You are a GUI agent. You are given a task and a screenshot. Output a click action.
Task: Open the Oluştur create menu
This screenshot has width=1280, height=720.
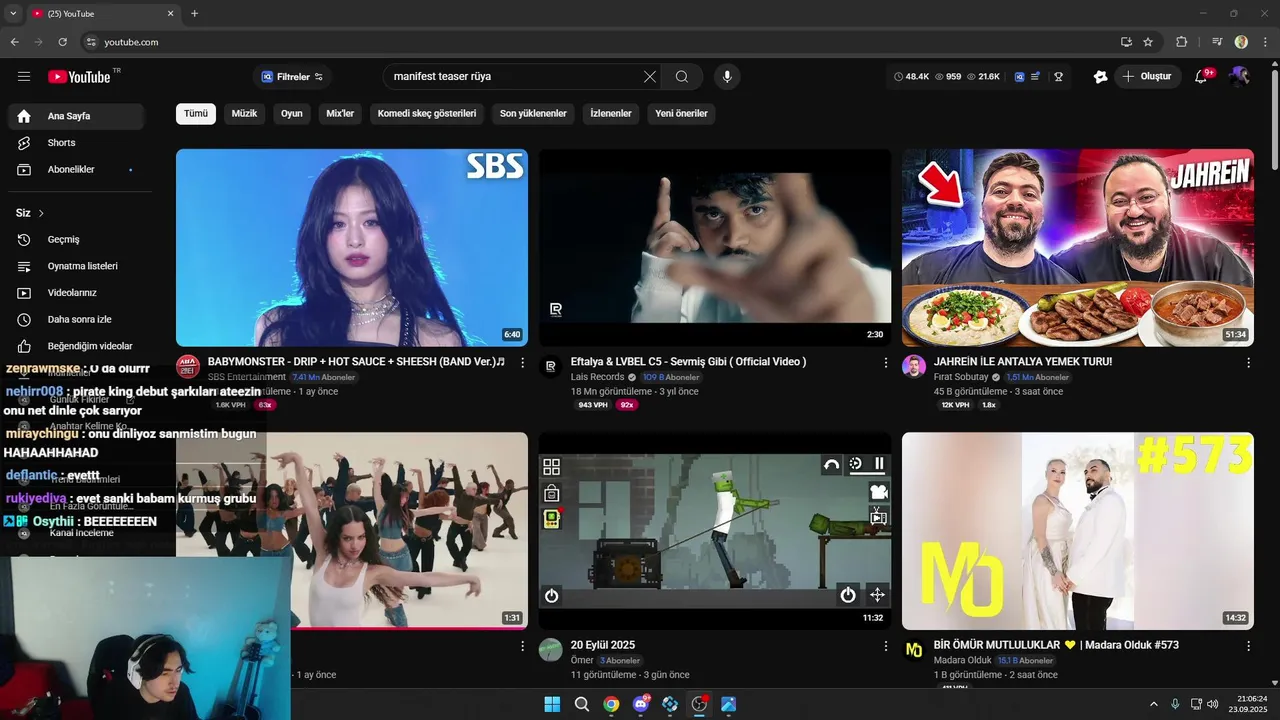click(x=1148, y=77)
